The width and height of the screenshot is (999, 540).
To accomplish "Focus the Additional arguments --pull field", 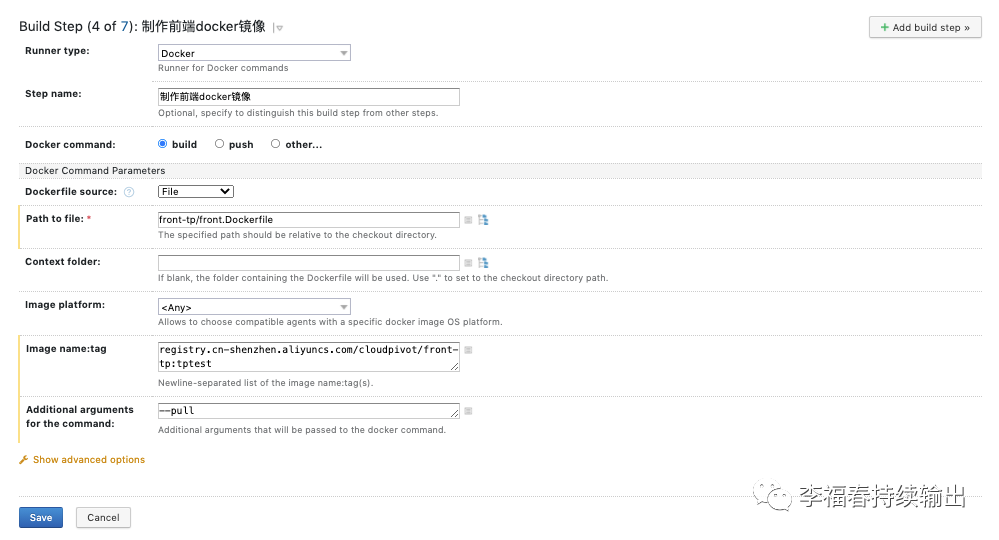I will click(309, 411).
